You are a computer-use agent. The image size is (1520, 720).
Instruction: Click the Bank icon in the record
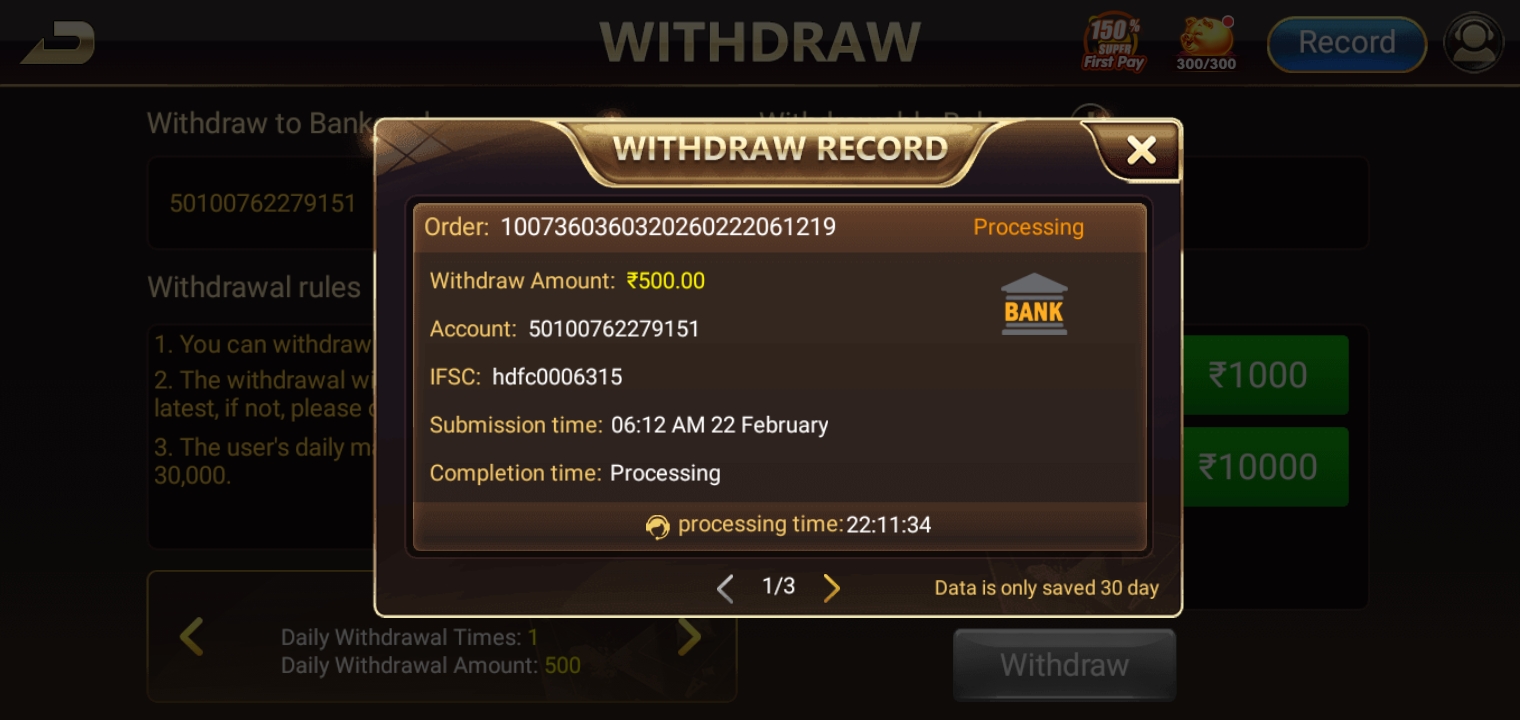(x=1034, y=304)
